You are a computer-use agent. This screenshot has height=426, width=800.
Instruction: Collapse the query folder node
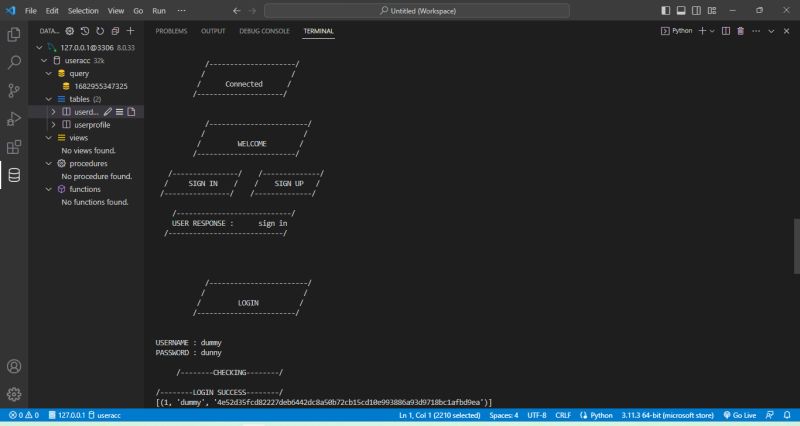coord(48,73)
